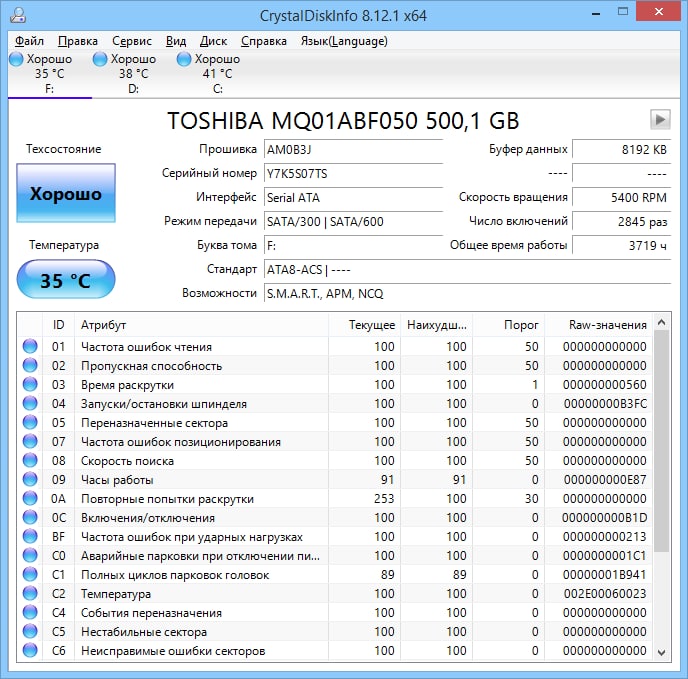Click the Наихудш... column header
688x679 pixels.
437,325
